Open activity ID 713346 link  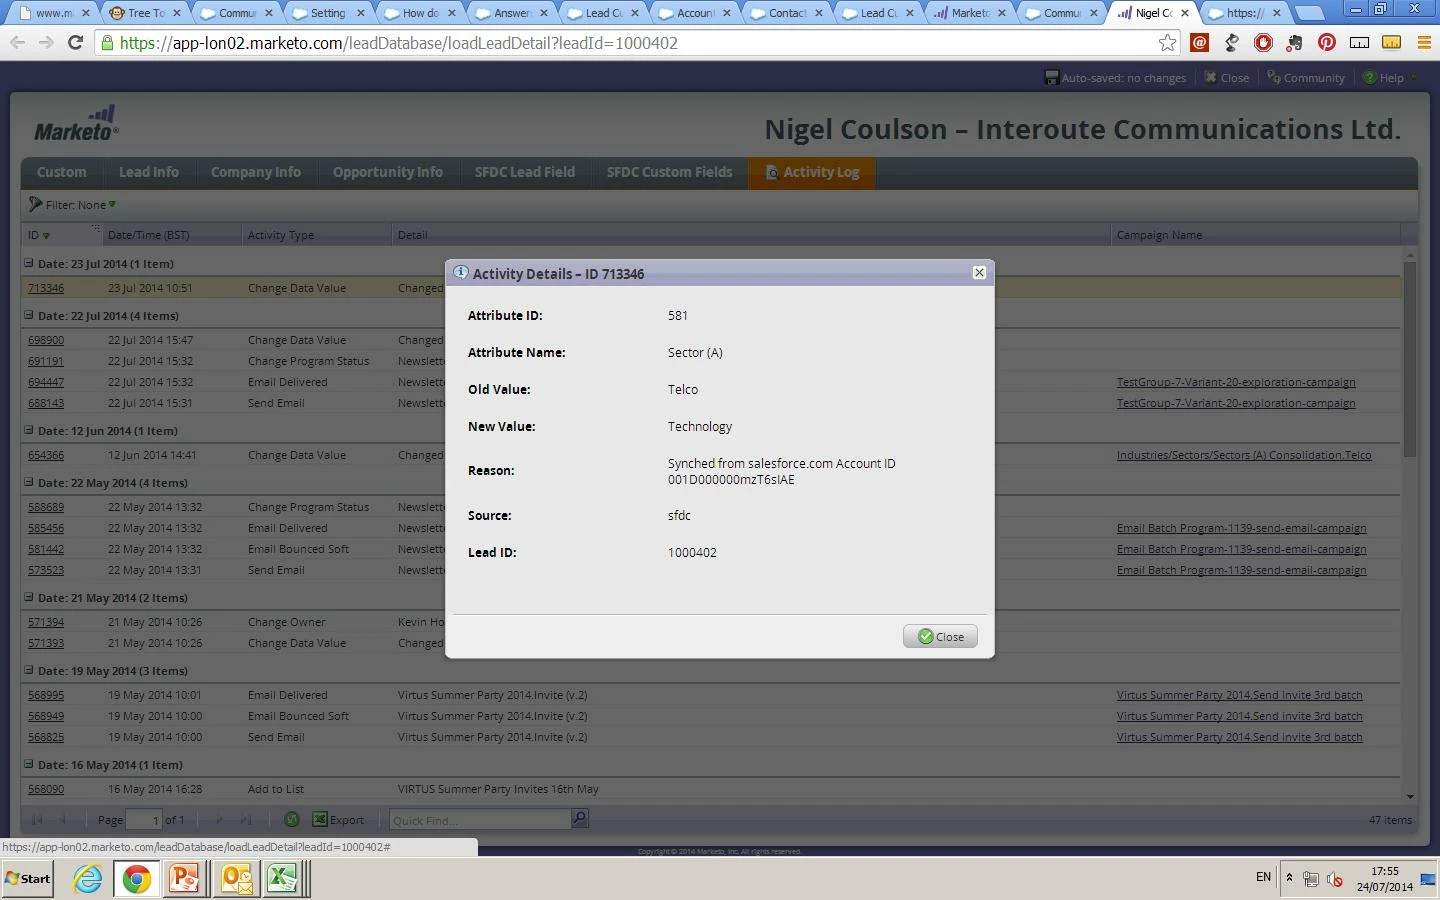coord(46,288)
